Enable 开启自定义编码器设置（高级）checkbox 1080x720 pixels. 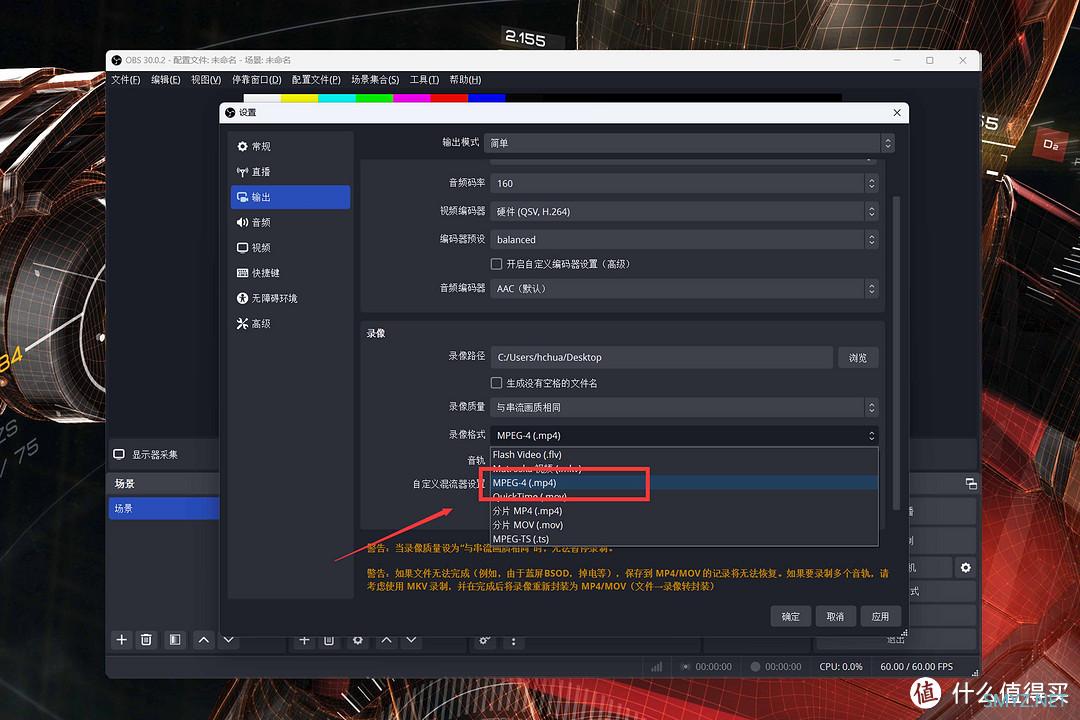(x=496, y=264)
